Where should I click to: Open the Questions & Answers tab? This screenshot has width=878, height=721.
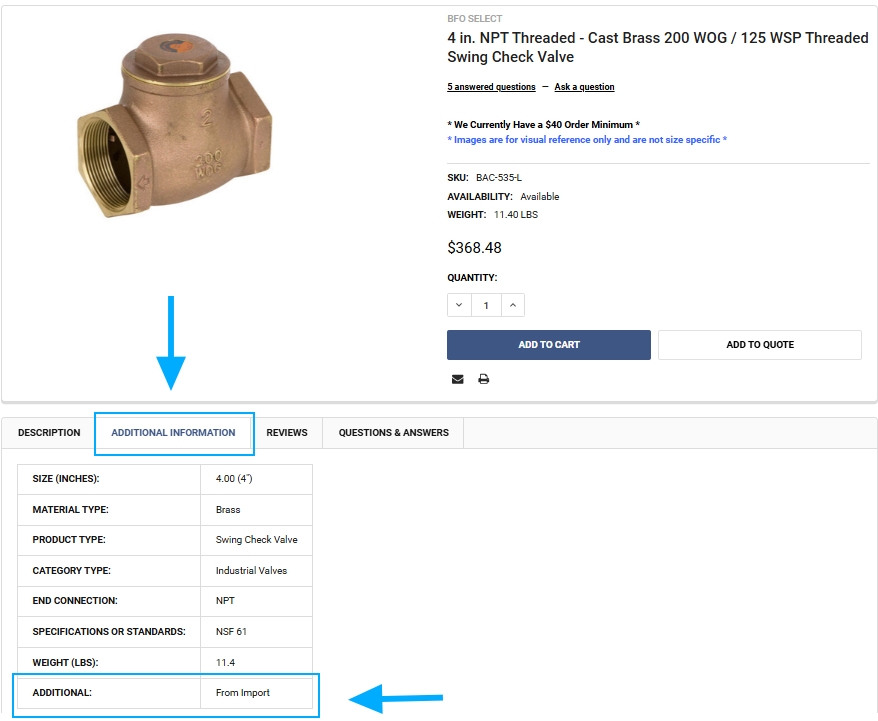point(393,433)
